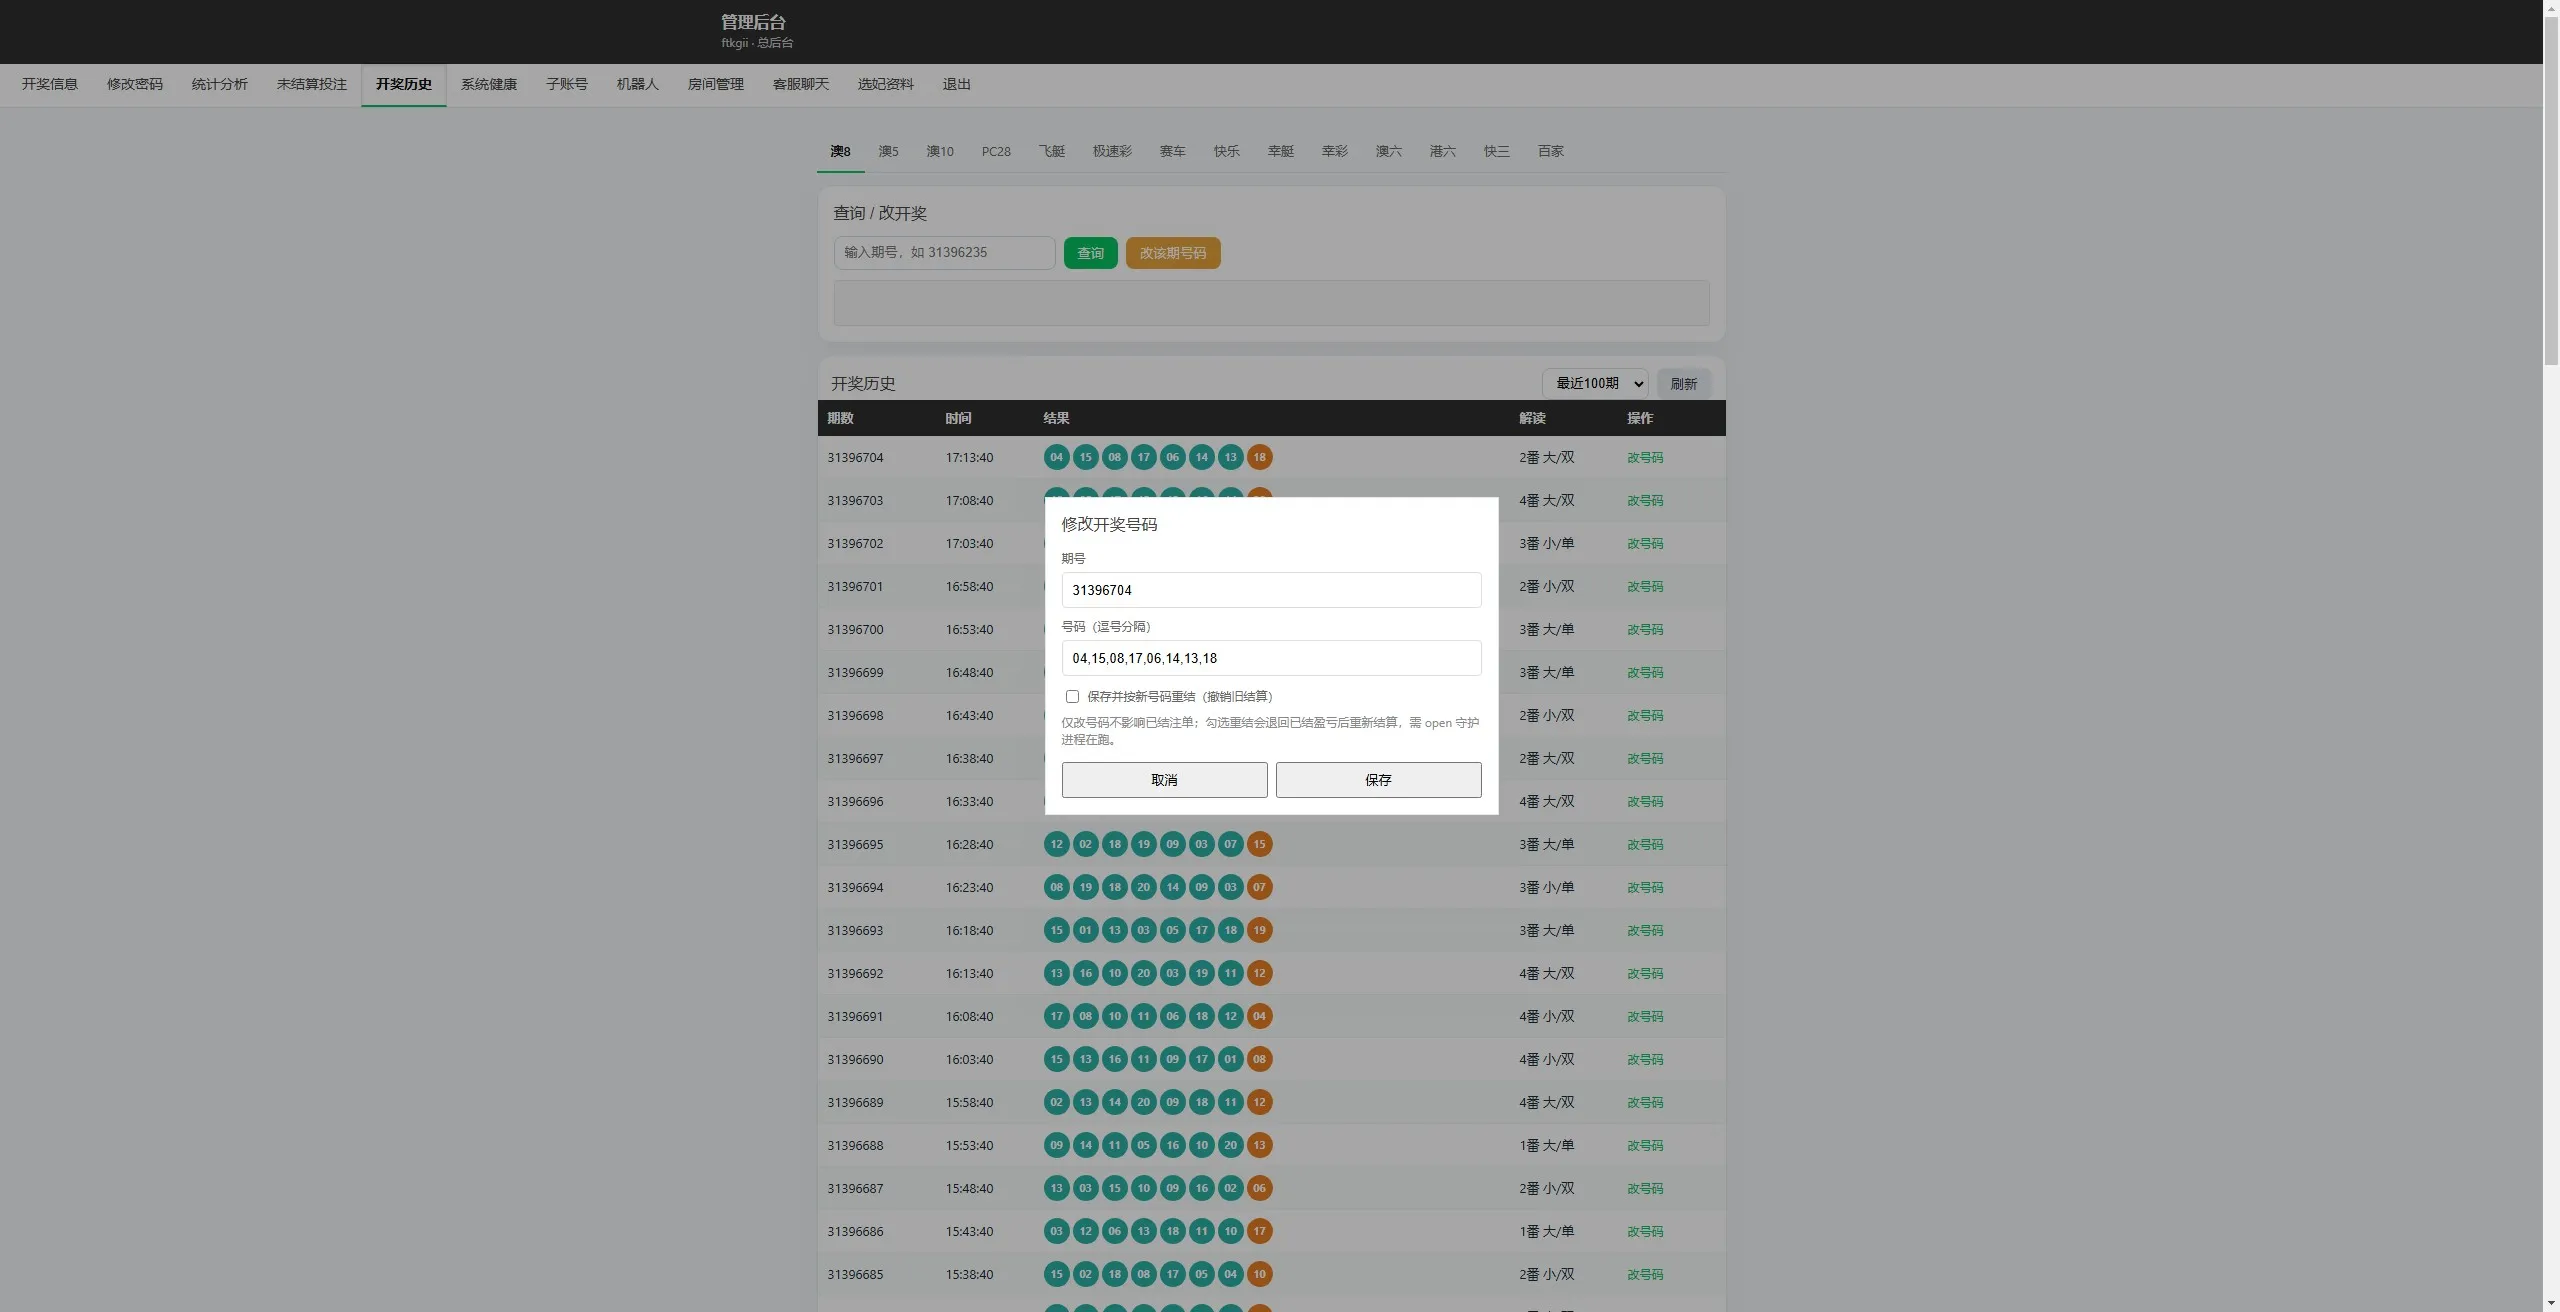The width and height of the screenshot is (2560, 1312).
Task: Click the first green ball 04 in row 31396704
Action: (x=1057, y=457)
